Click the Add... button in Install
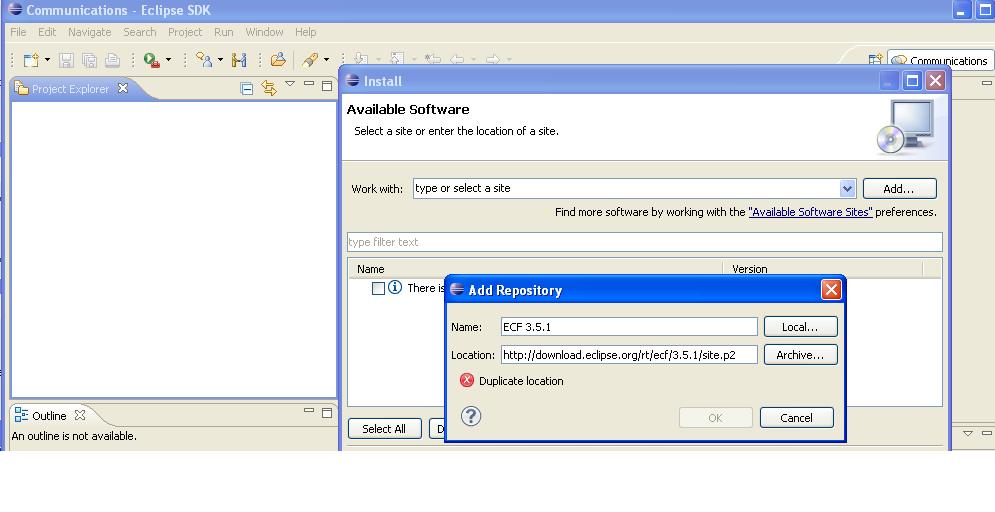Image resolution: width=995 pixels, height=512 pixels. [899, 189]
